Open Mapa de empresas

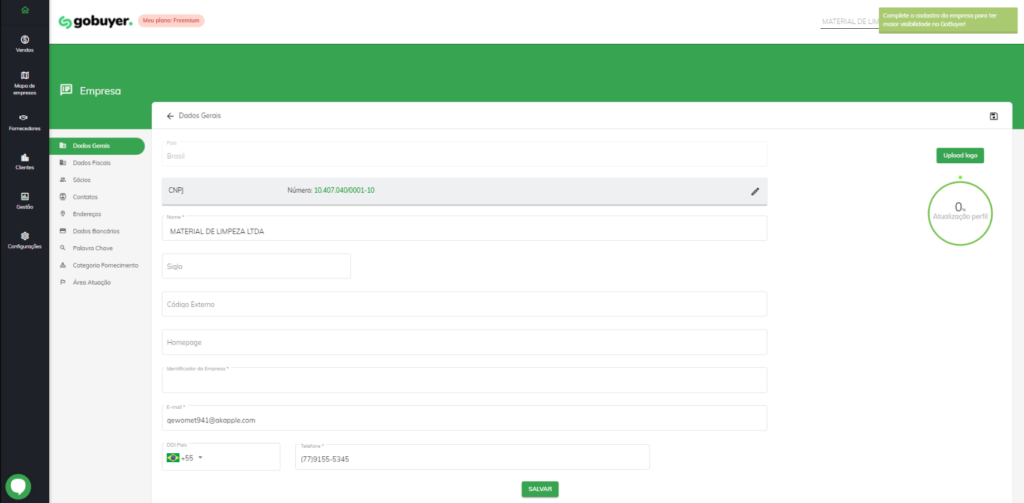[25, 83]
